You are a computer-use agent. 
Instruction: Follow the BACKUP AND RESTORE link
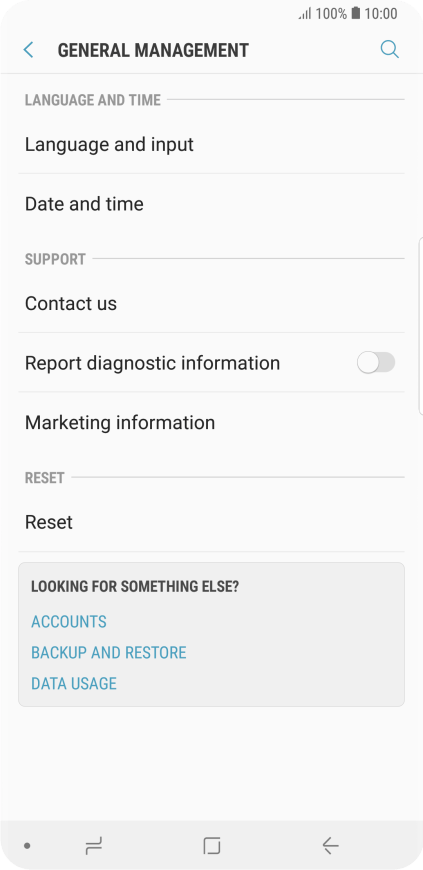click(109, 652)
